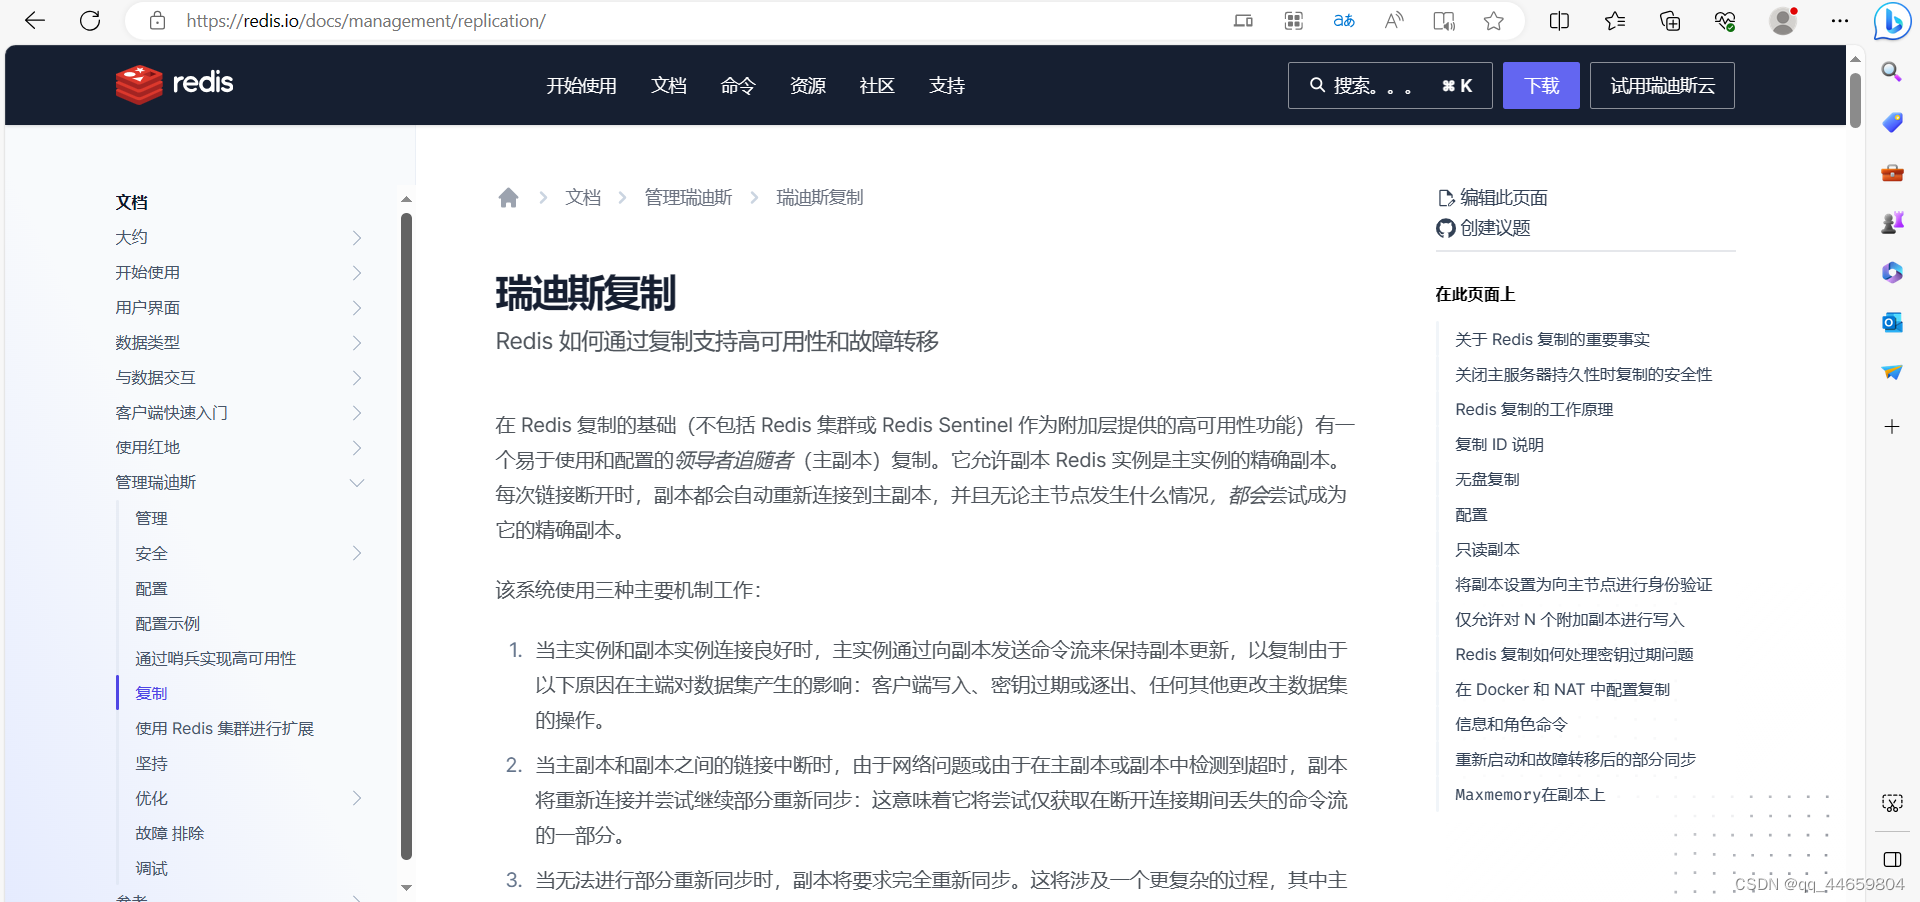Click the Redis logo

[x=175, y=85]
